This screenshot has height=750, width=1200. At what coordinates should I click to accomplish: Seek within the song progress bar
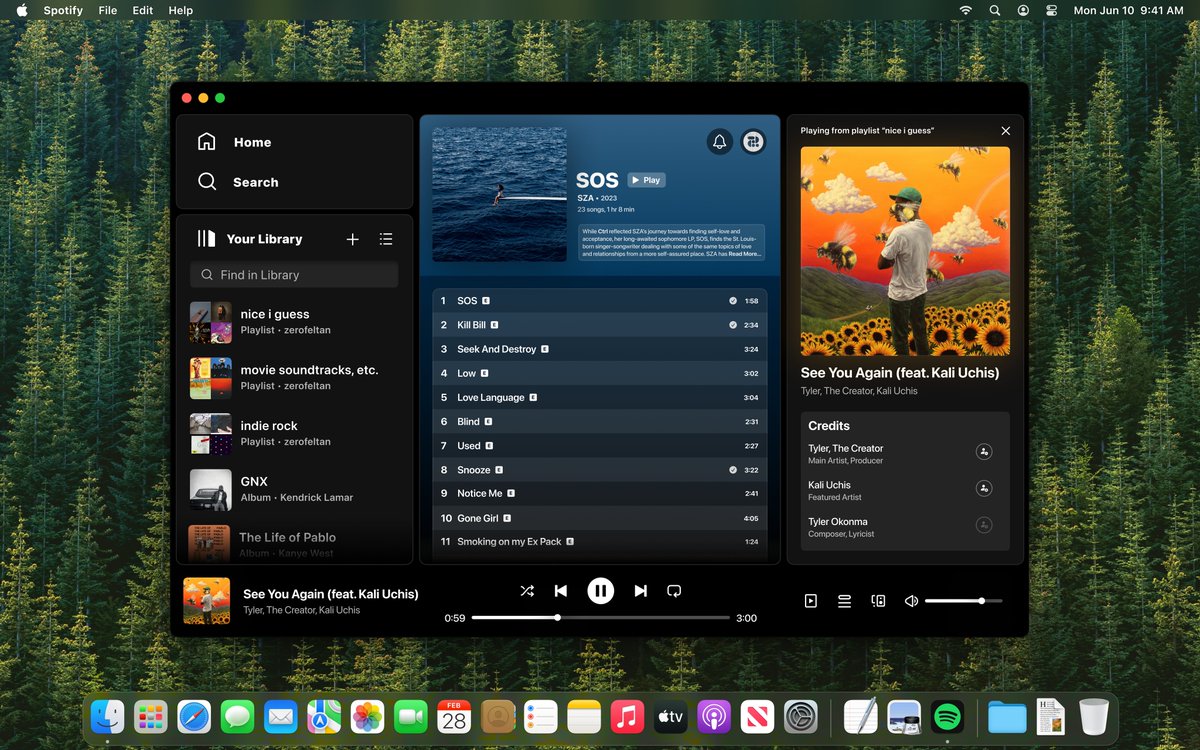[600, 618]
